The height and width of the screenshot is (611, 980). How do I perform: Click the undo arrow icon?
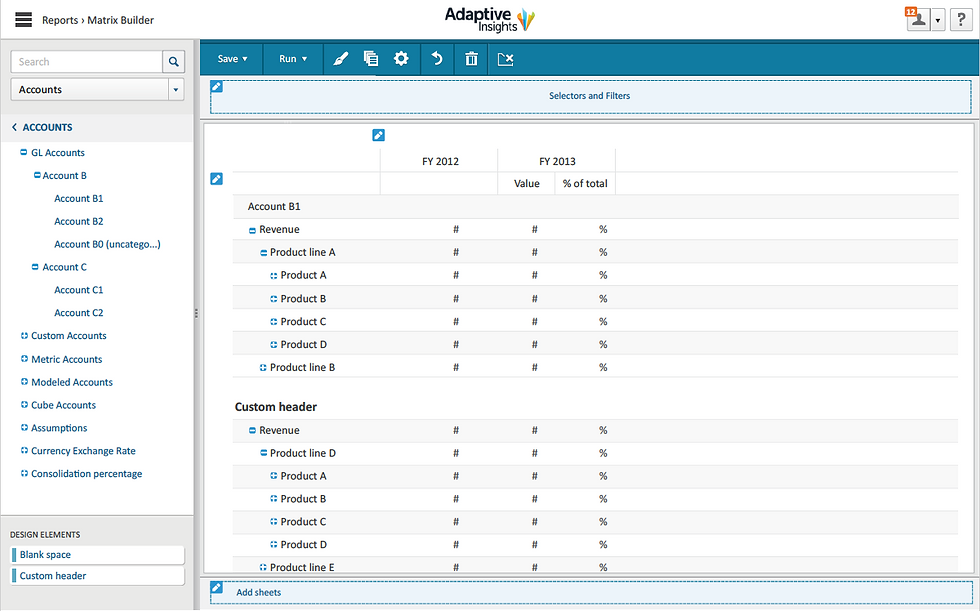click(x=437, y=59)
